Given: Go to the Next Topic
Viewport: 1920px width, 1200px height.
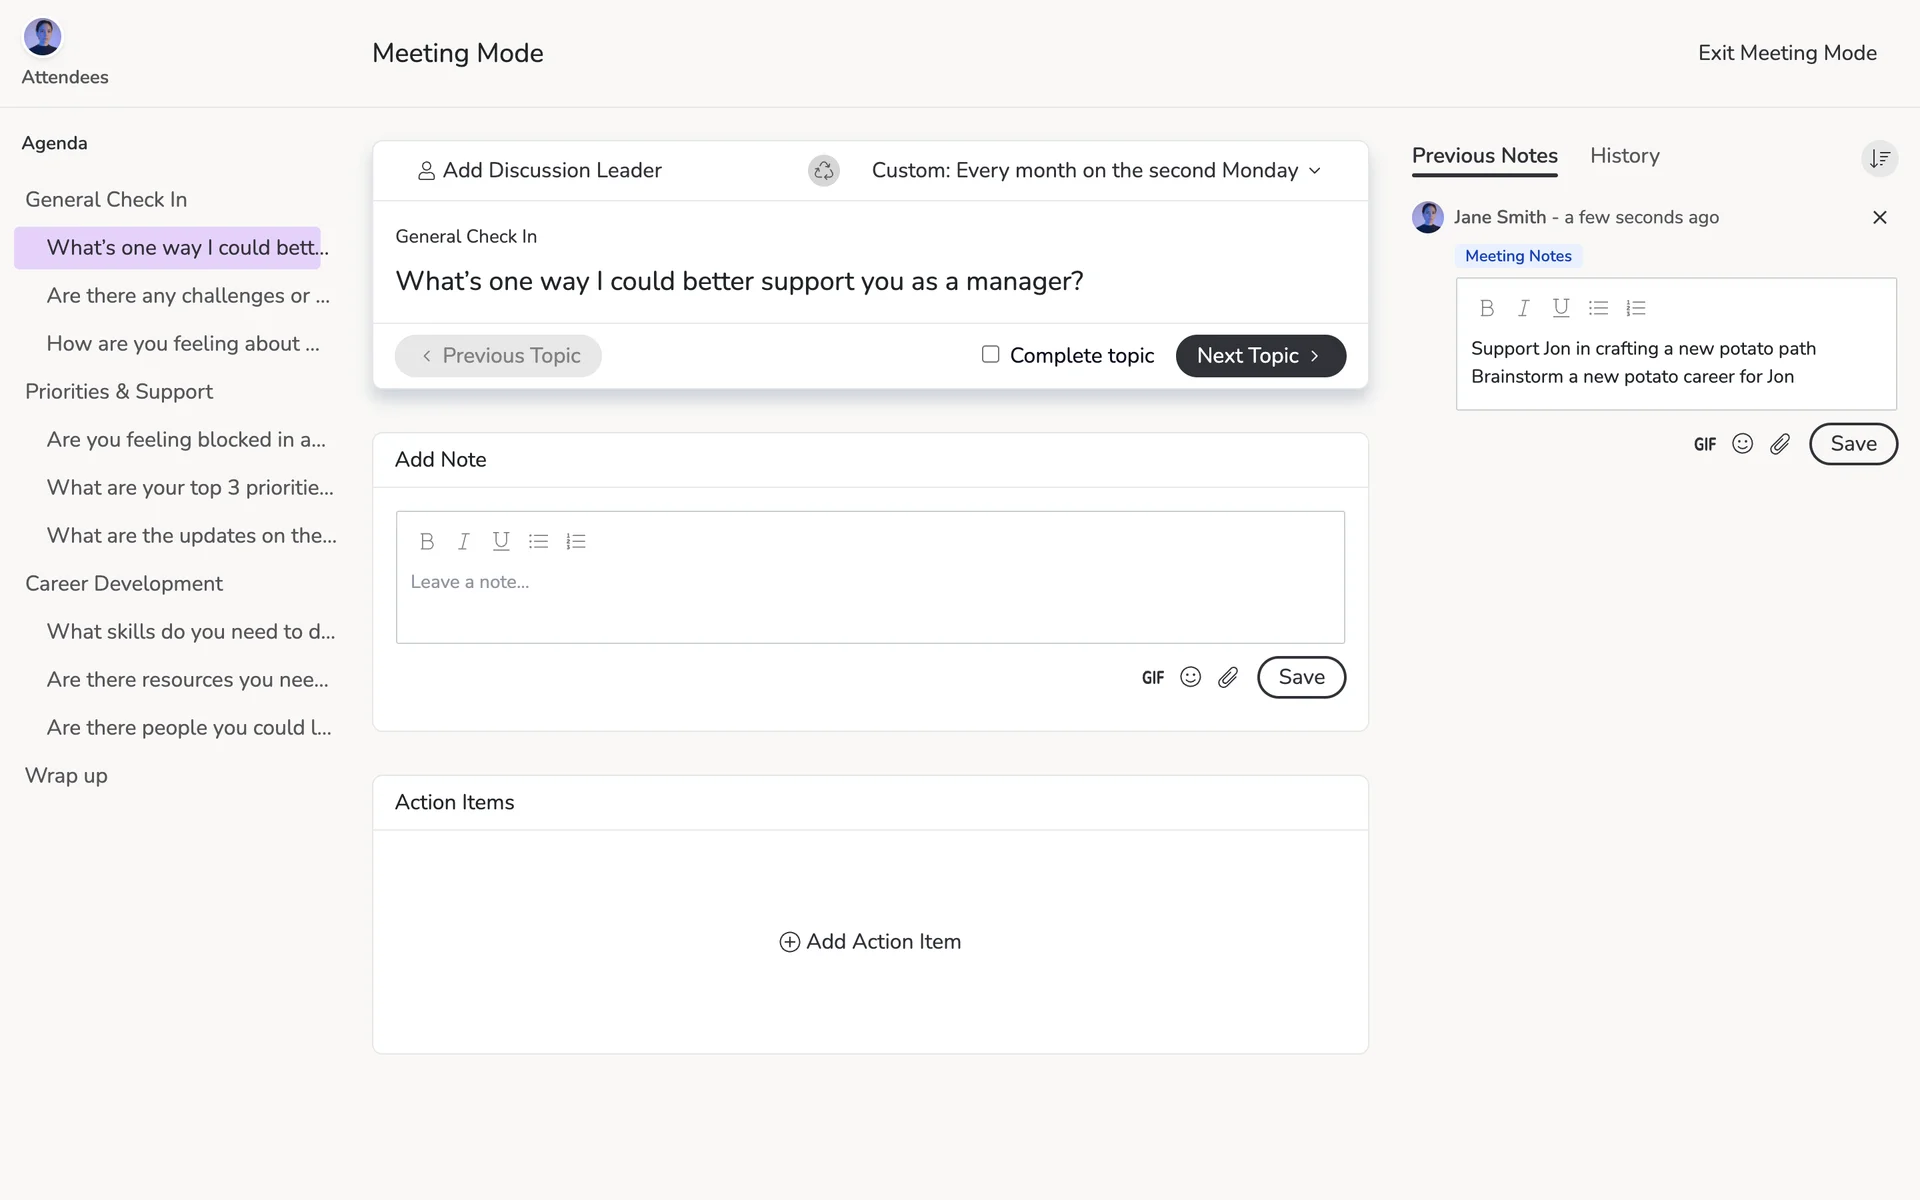Looking at the screenshot, I should pyautogui.click(x=1260, y=356).
